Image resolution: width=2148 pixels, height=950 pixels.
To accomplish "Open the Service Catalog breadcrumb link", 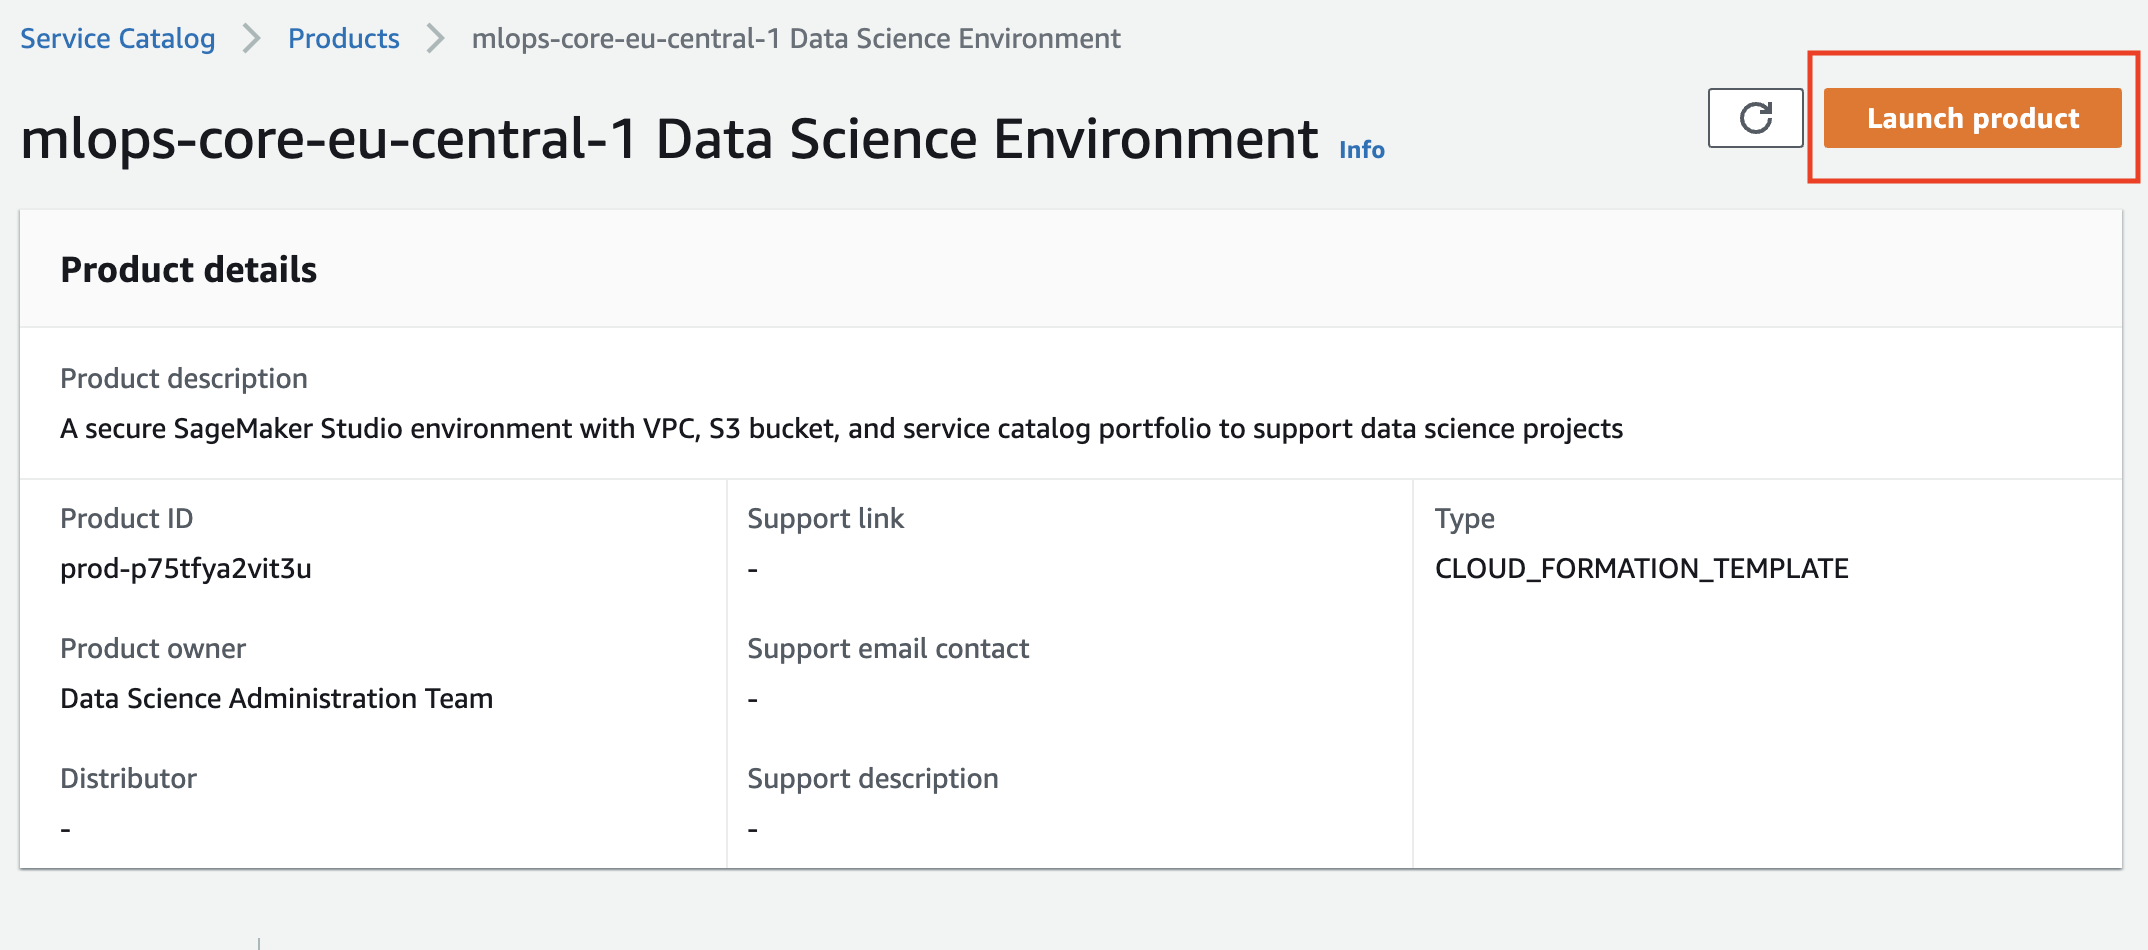I will (x=118, y=38).
